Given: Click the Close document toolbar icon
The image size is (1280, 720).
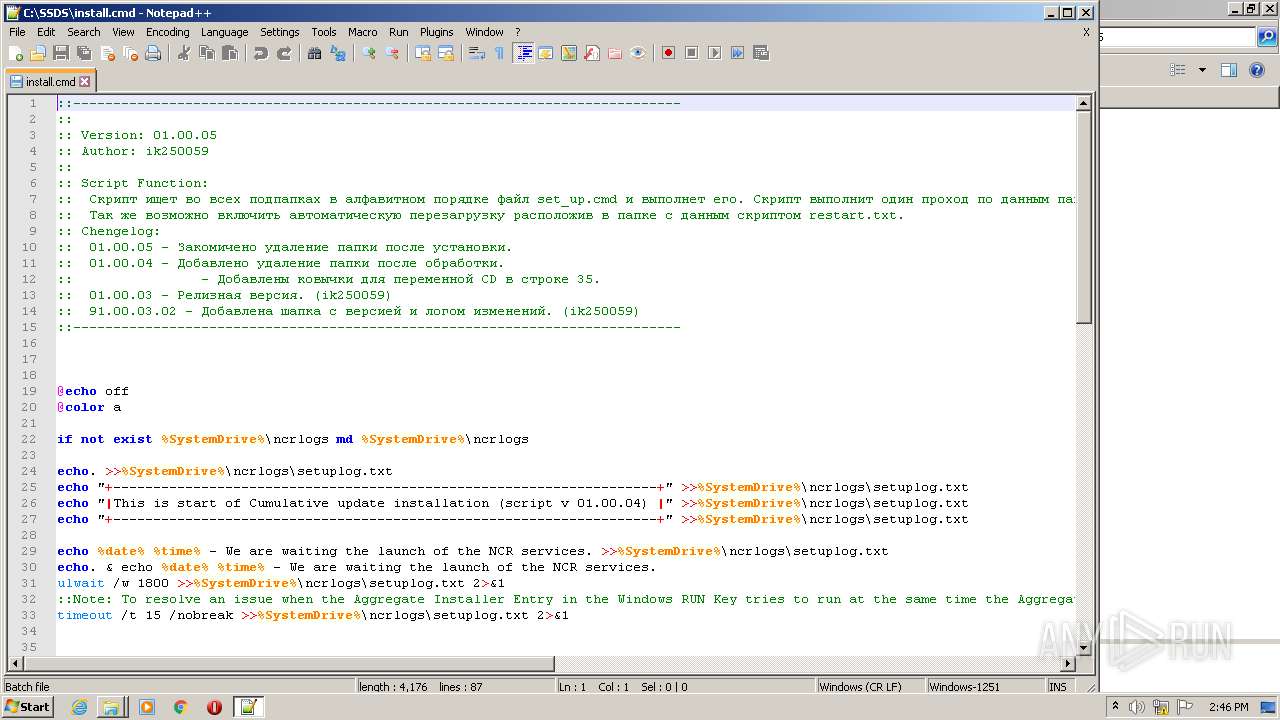Looking at the screenshot, I should pyautogui.click(x=107, y=53).
